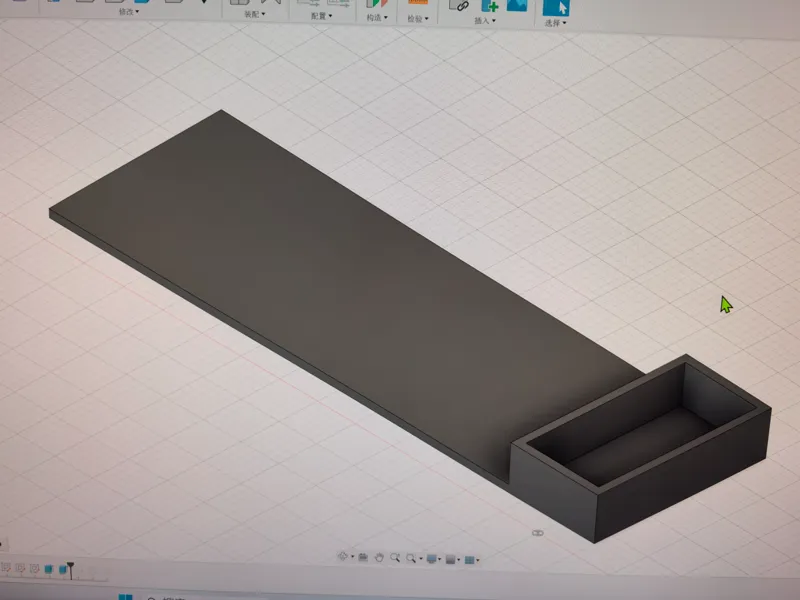Open the 选择 (Select) dropdown menu
This screenshot has height=600, width=800.
(x=555, y=23)
